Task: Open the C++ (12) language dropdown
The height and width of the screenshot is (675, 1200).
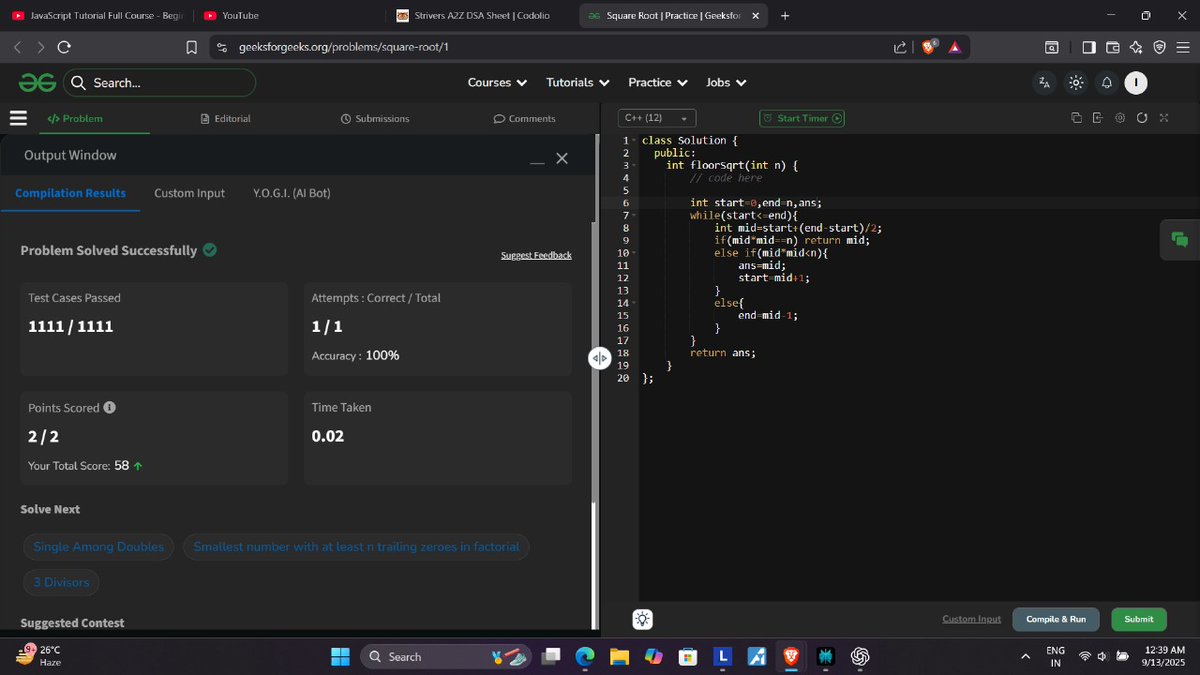Action: [656, 117]
